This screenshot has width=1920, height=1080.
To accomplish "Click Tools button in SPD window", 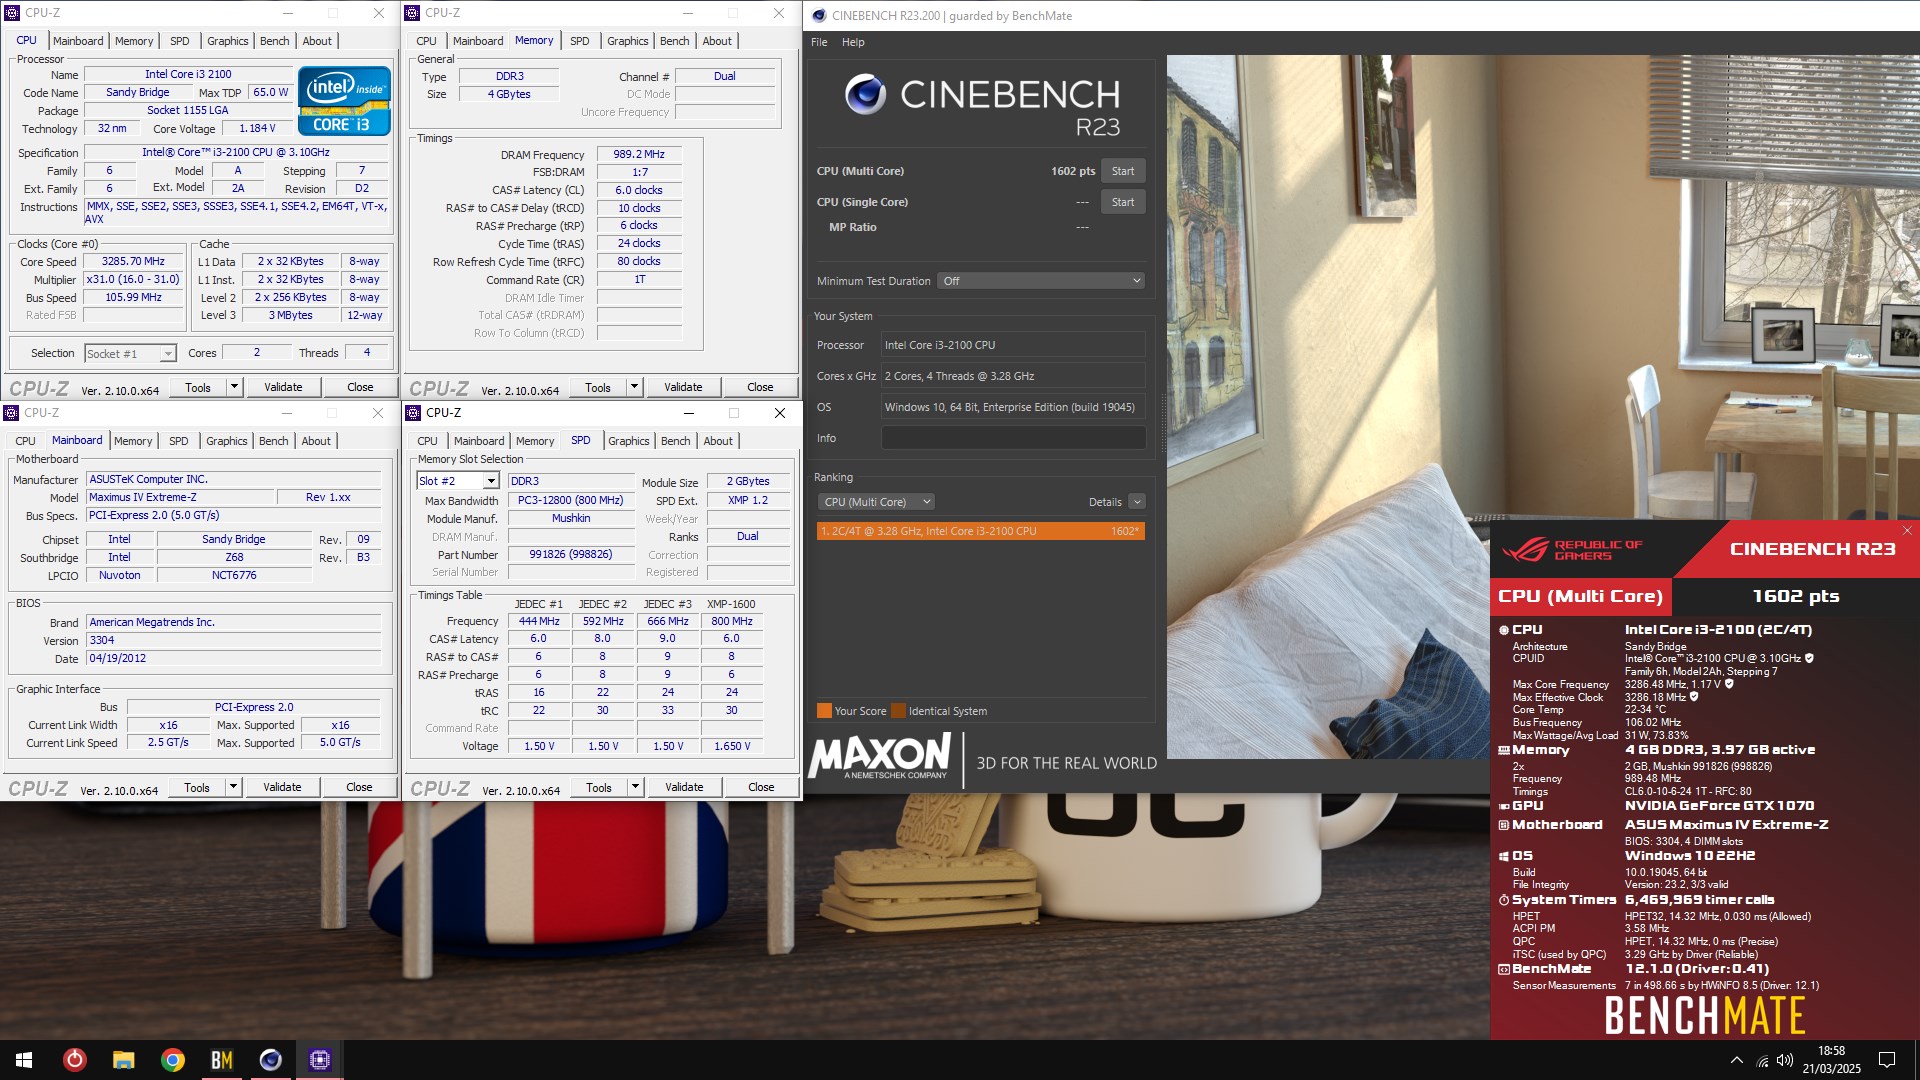I will [599, 787].
